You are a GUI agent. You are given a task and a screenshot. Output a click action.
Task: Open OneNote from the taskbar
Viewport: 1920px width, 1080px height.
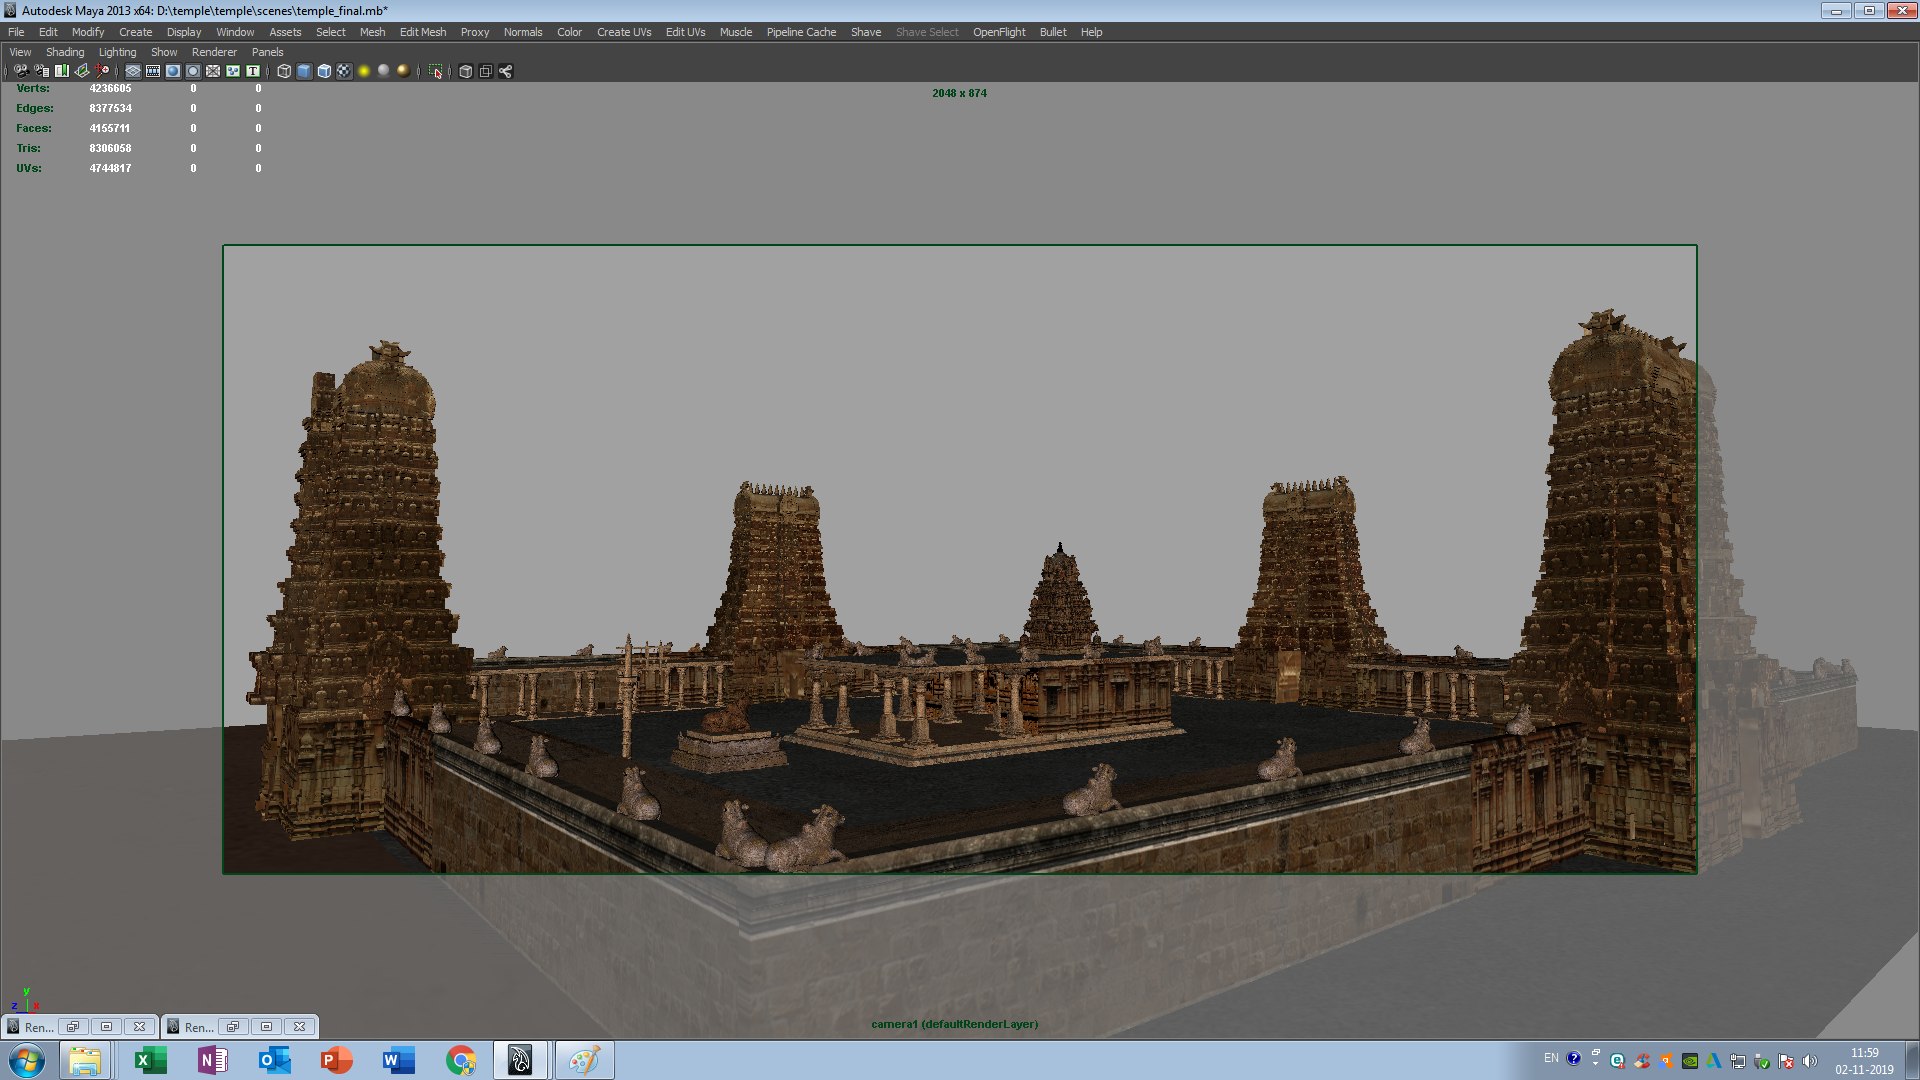[x=212, y=1060]
